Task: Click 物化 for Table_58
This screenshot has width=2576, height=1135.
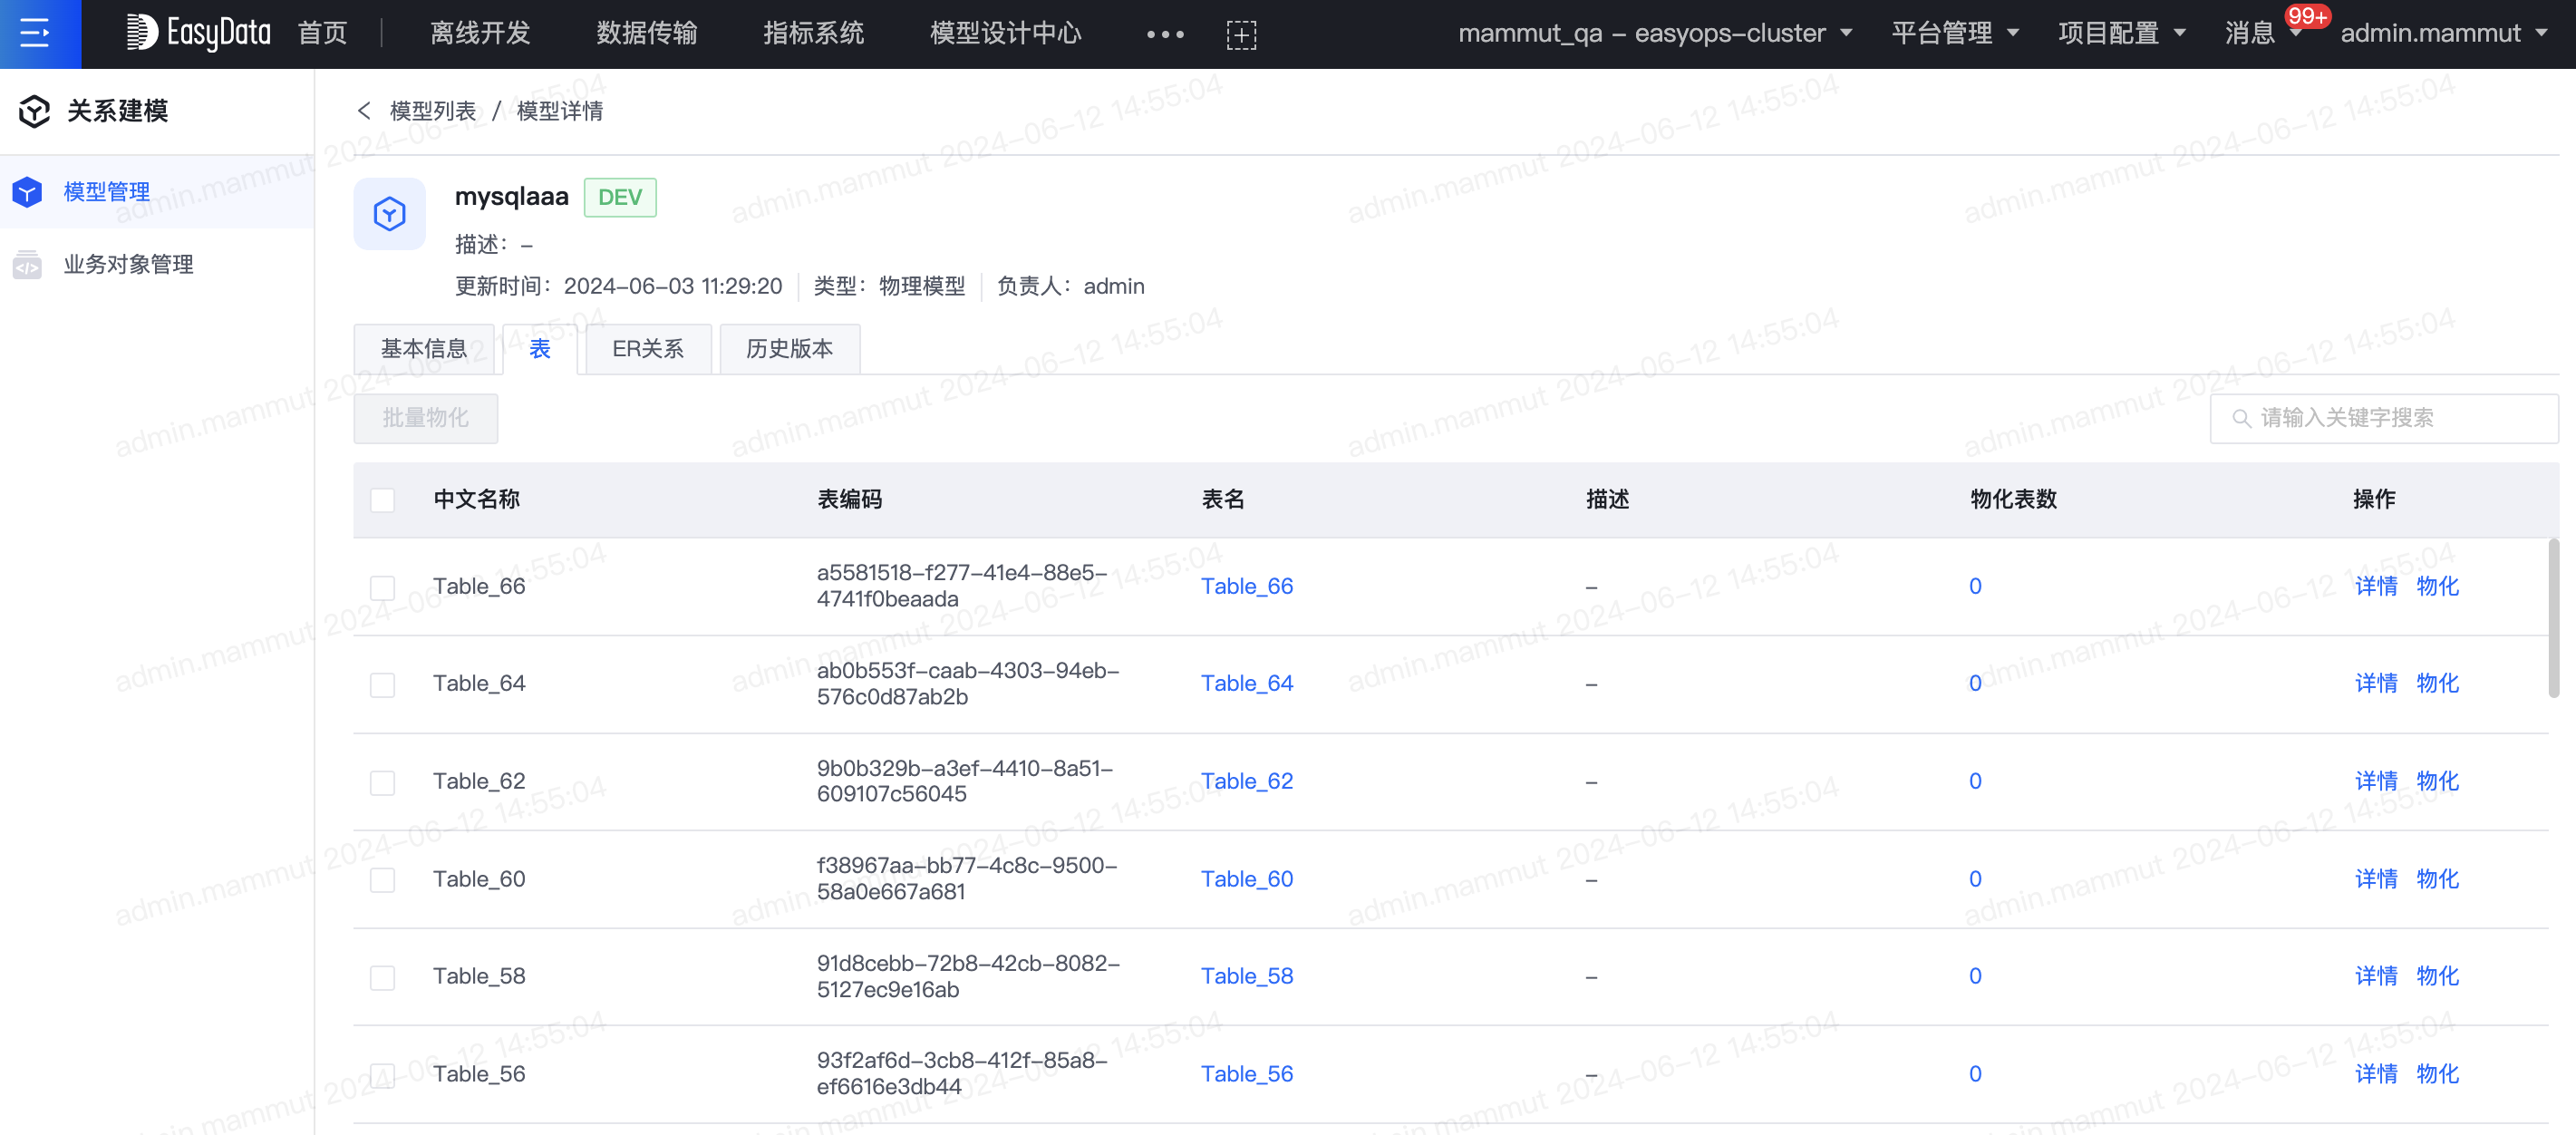Action: pyautogui.click(x=2437, y=976)
